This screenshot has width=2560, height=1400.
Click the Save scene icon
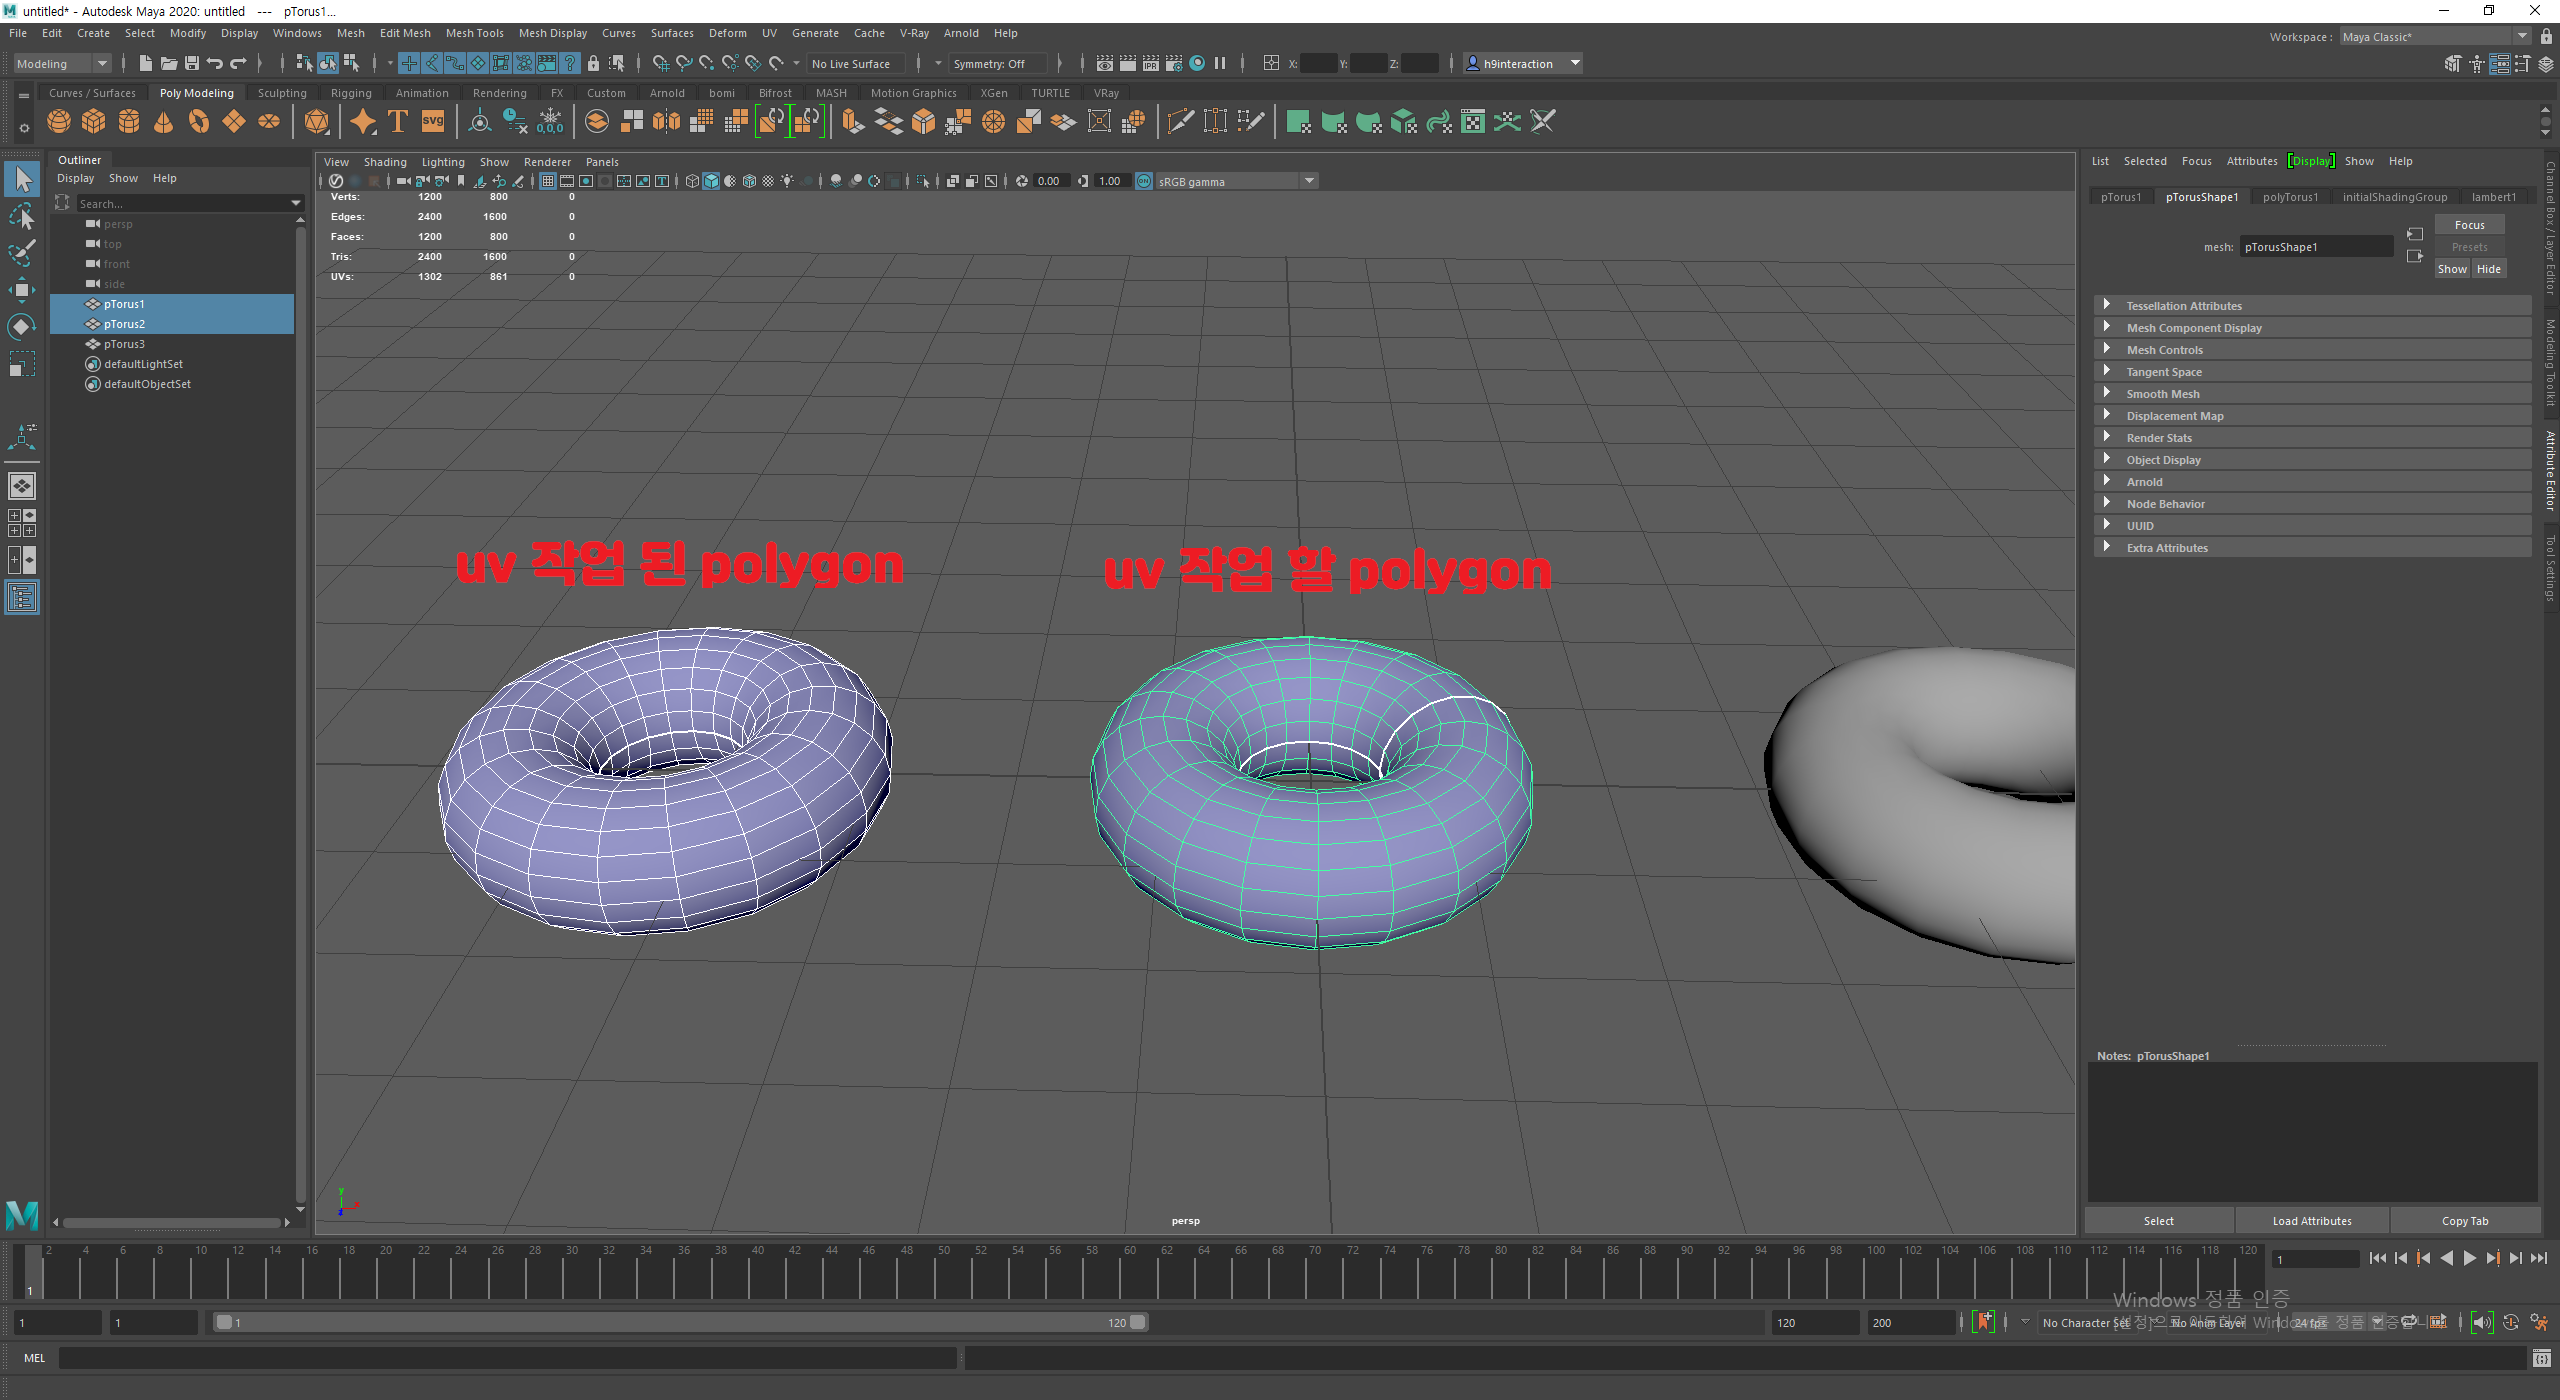coord(192,64)
